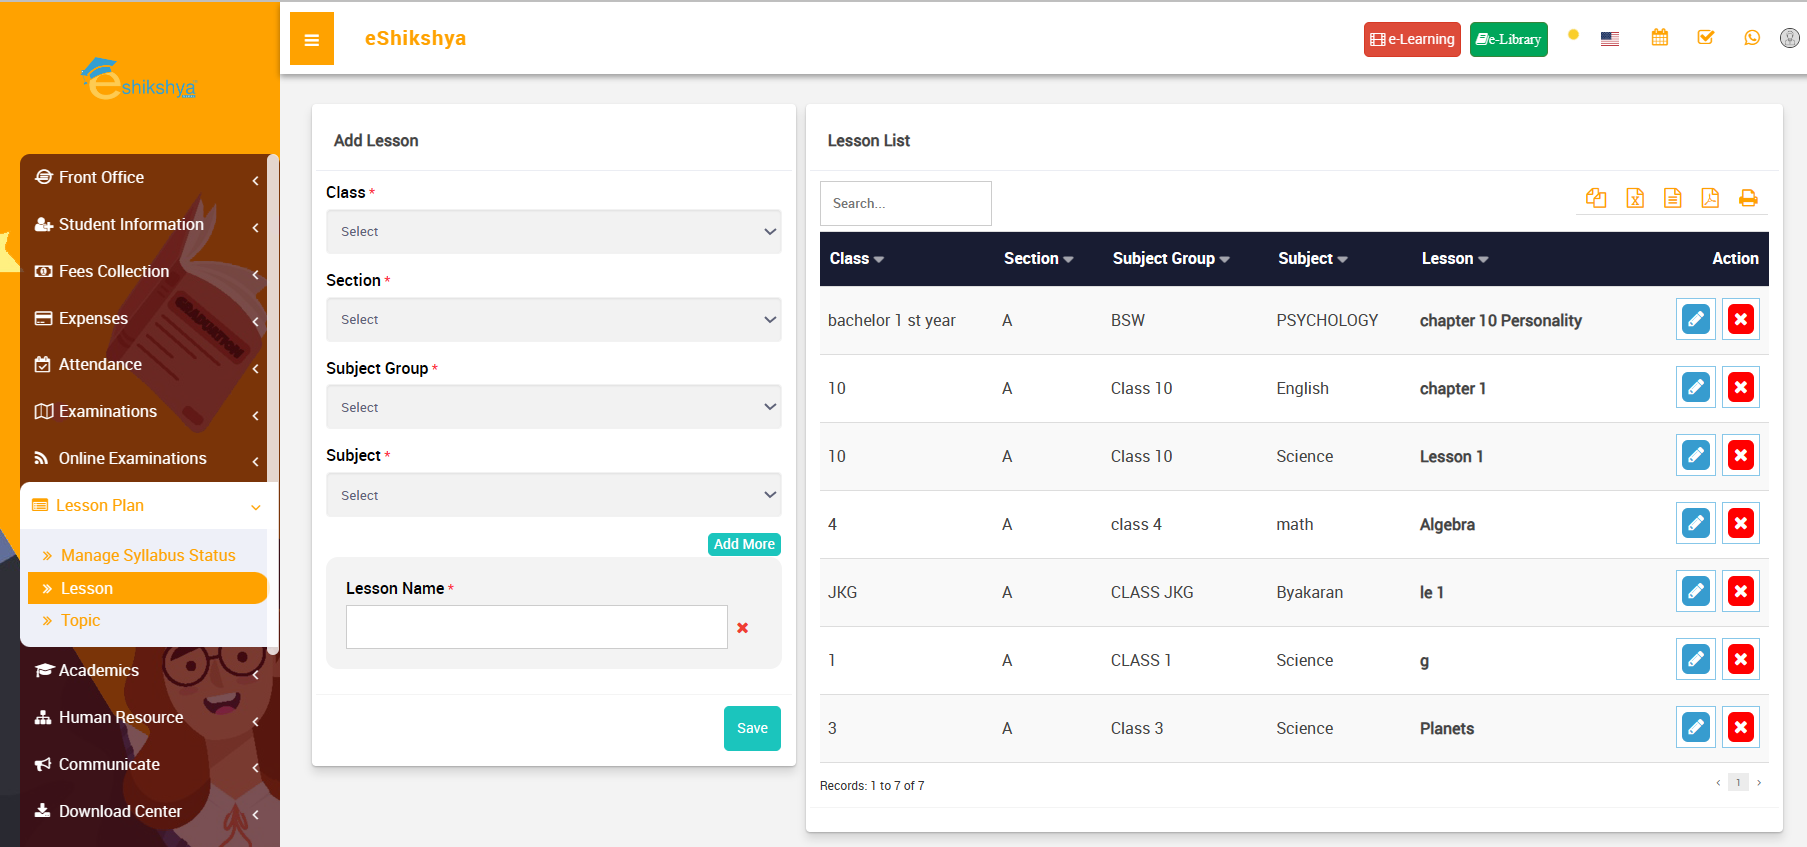Open the calendar icon in header
The width and height of the screenshot is (1807, 847).
coord(1659,38)
